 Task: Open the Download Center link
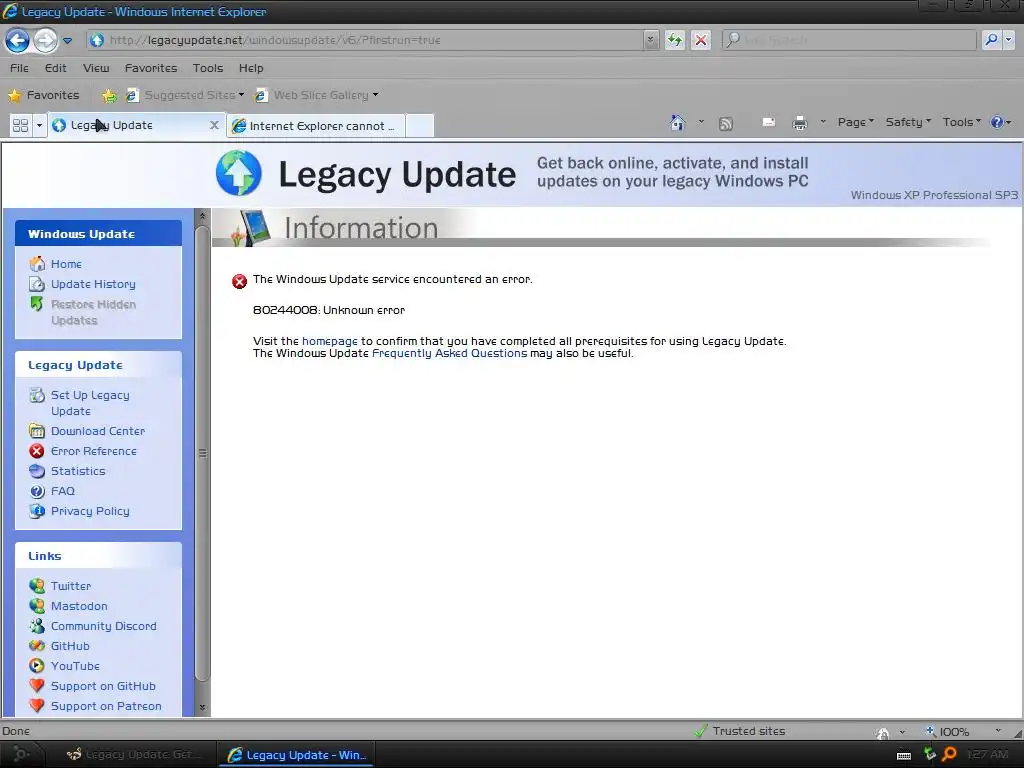click(x=98, y=431)
